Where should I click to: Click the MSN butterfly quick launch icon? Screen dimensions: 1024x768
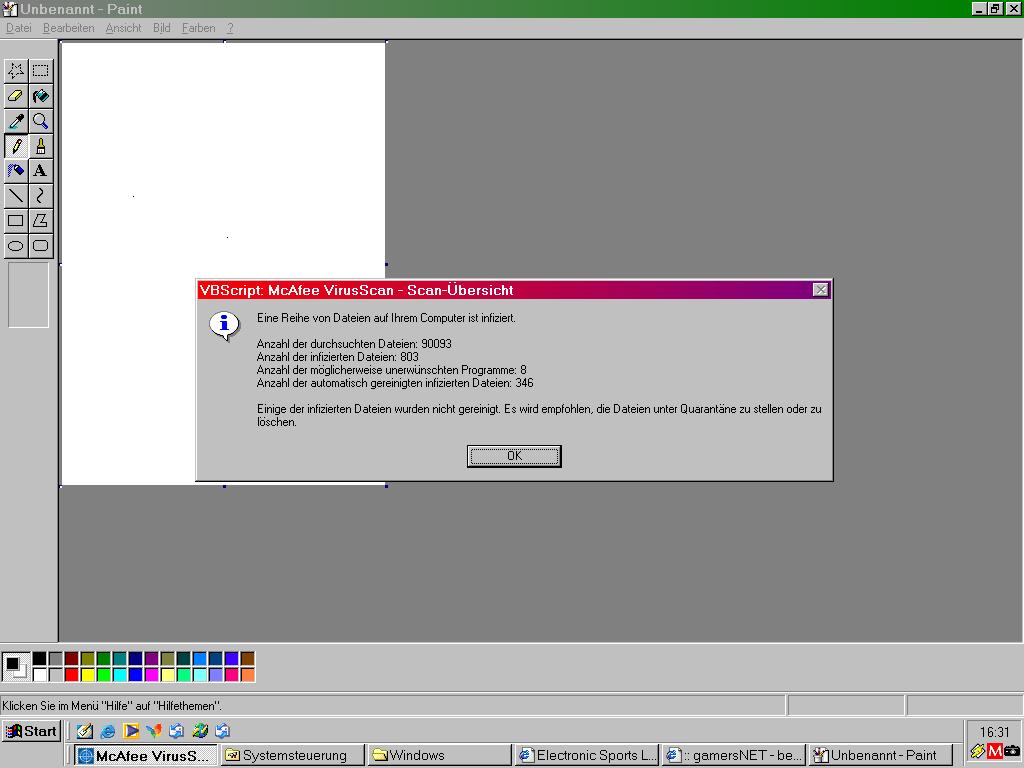pos(154,731)
